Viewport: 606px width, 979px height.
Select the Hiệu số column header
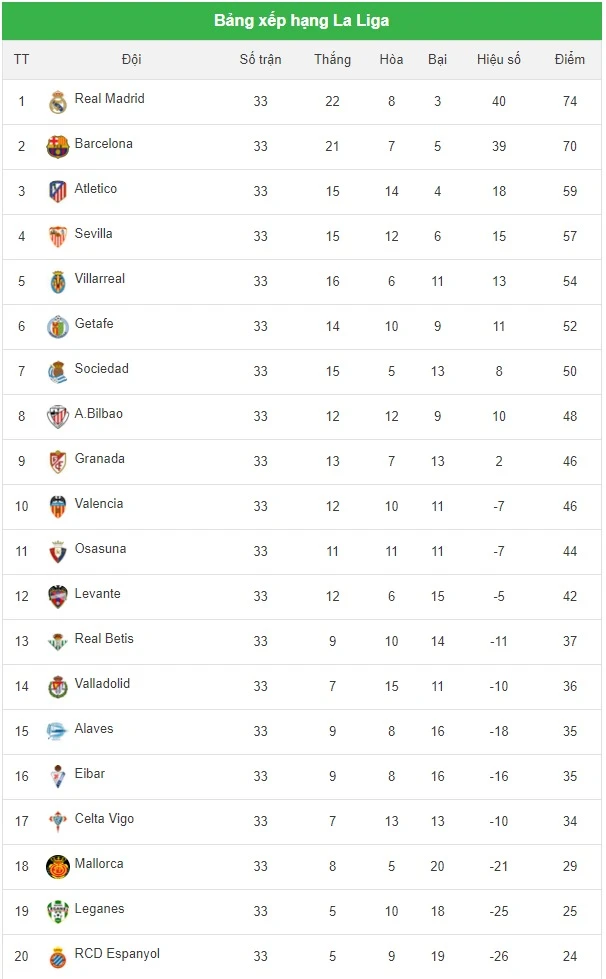click(499, 59)
